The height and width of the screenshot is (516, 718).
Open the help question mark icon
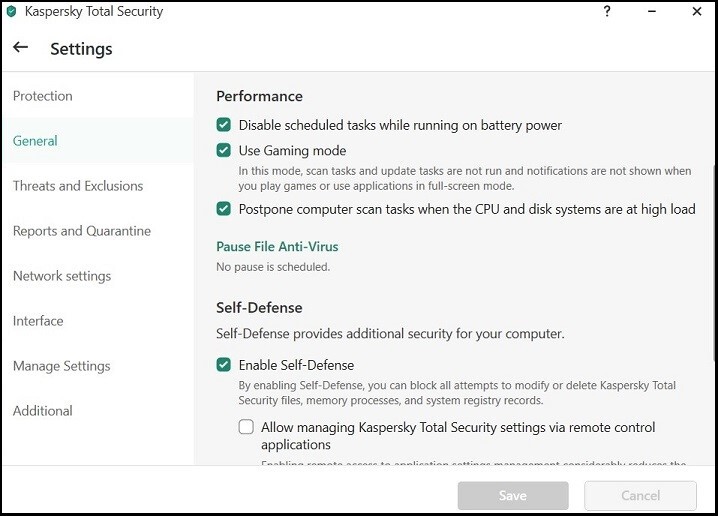pyautogui.click(x=608, y=12)
